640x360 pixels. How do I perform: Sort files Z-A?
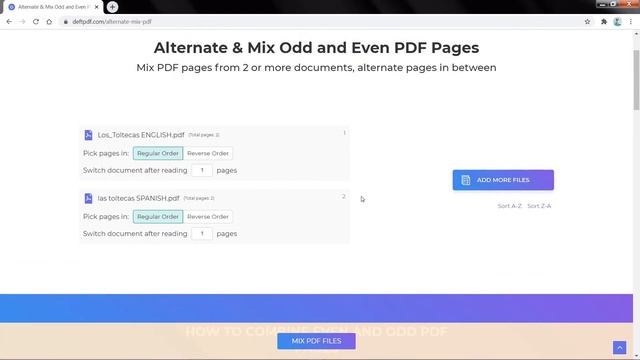pyautogui.click(x=539, y=206)
